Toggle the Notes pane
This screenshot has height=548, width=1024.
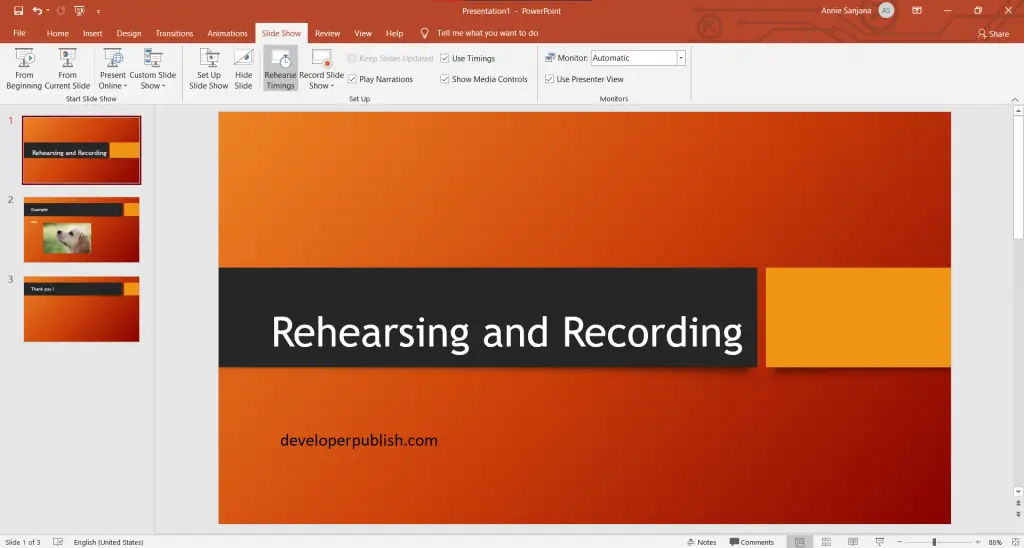[x=702, y=542]
